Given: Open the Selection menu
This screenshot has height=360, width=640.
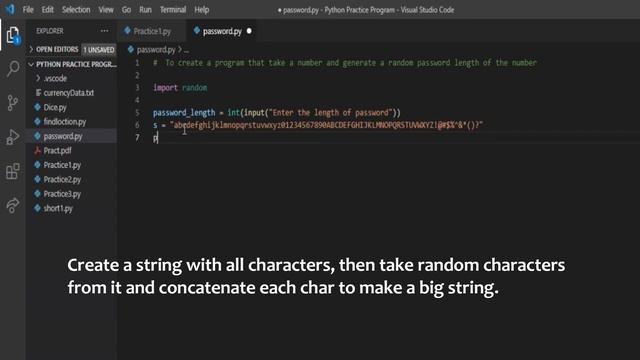Looking at the screenshot, I should [76, 9].
